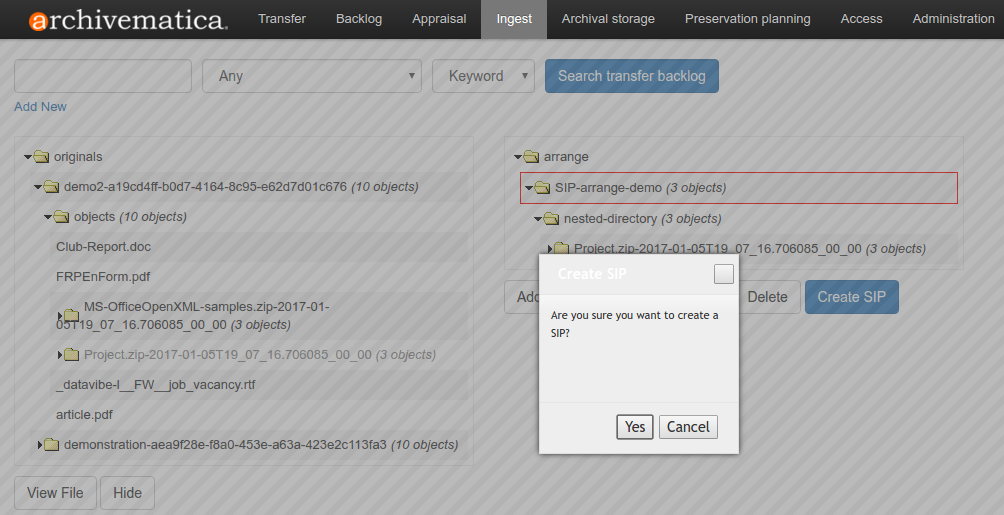
Task: Confirm SIP creation with Yes
Action: [635, 427]
